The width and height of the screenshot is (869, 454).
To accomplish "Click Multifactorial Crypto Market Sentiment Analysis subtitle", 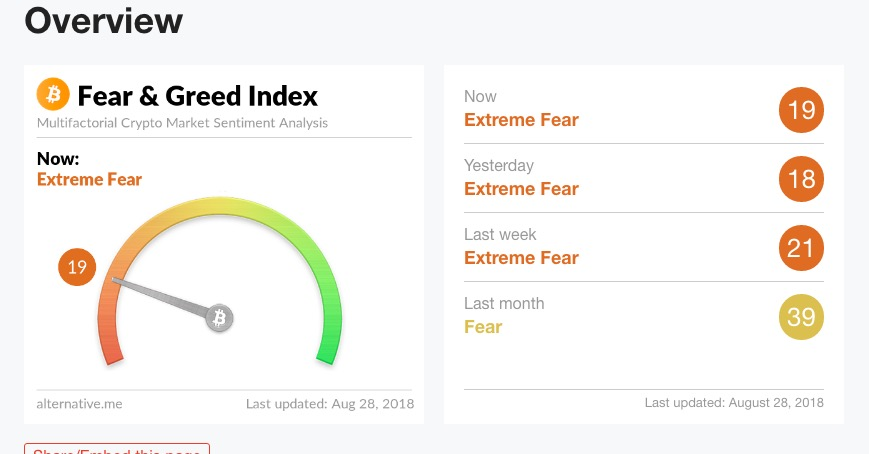I will point(182,123).
